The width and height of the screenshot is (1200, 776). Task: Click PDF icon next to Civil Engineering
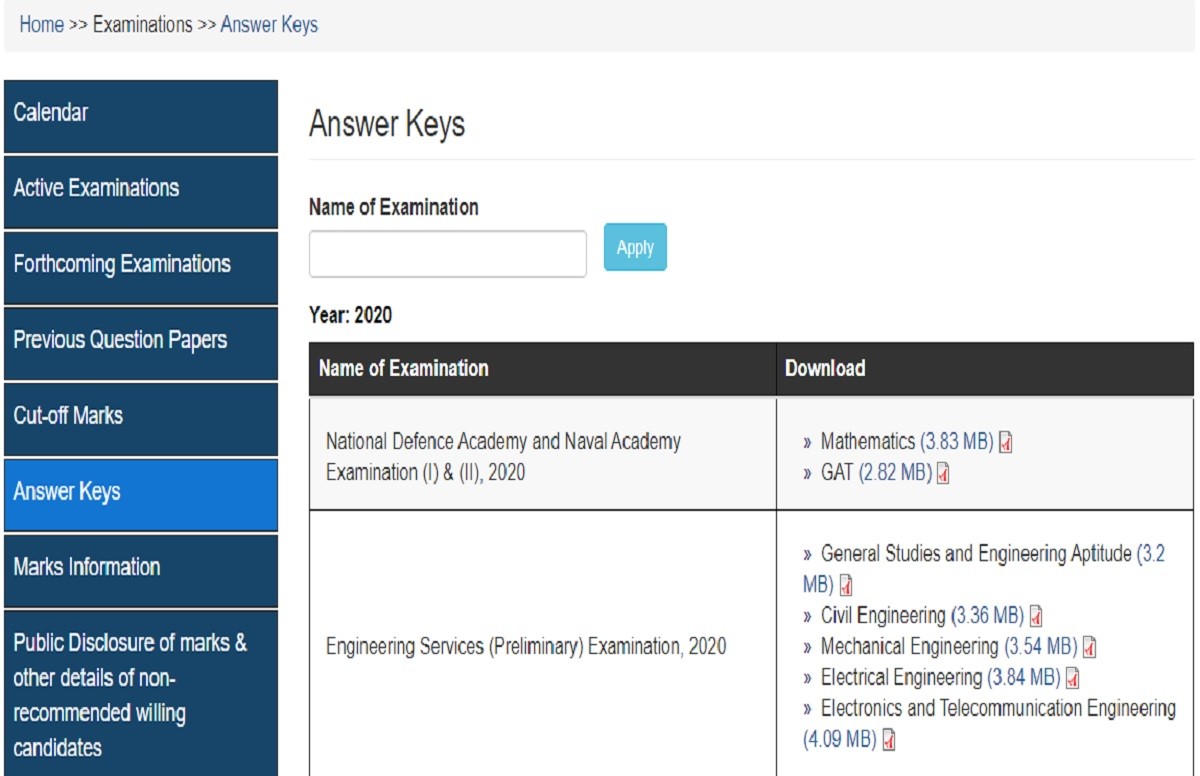pyautogui.click(x=1036, y=616)
